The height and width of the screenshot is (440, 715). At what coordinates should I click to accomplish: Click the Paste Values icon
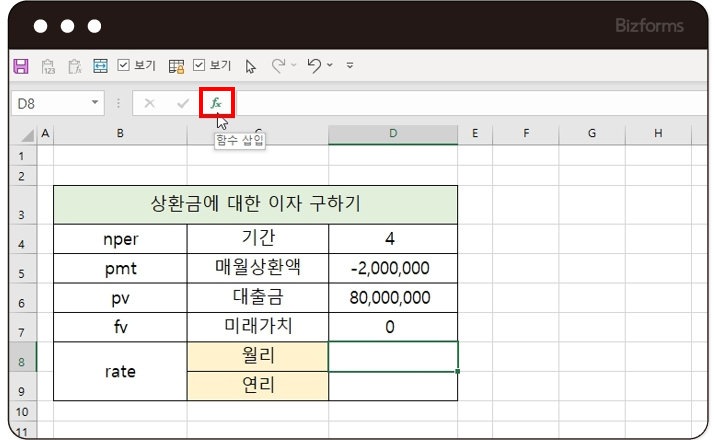48,66
